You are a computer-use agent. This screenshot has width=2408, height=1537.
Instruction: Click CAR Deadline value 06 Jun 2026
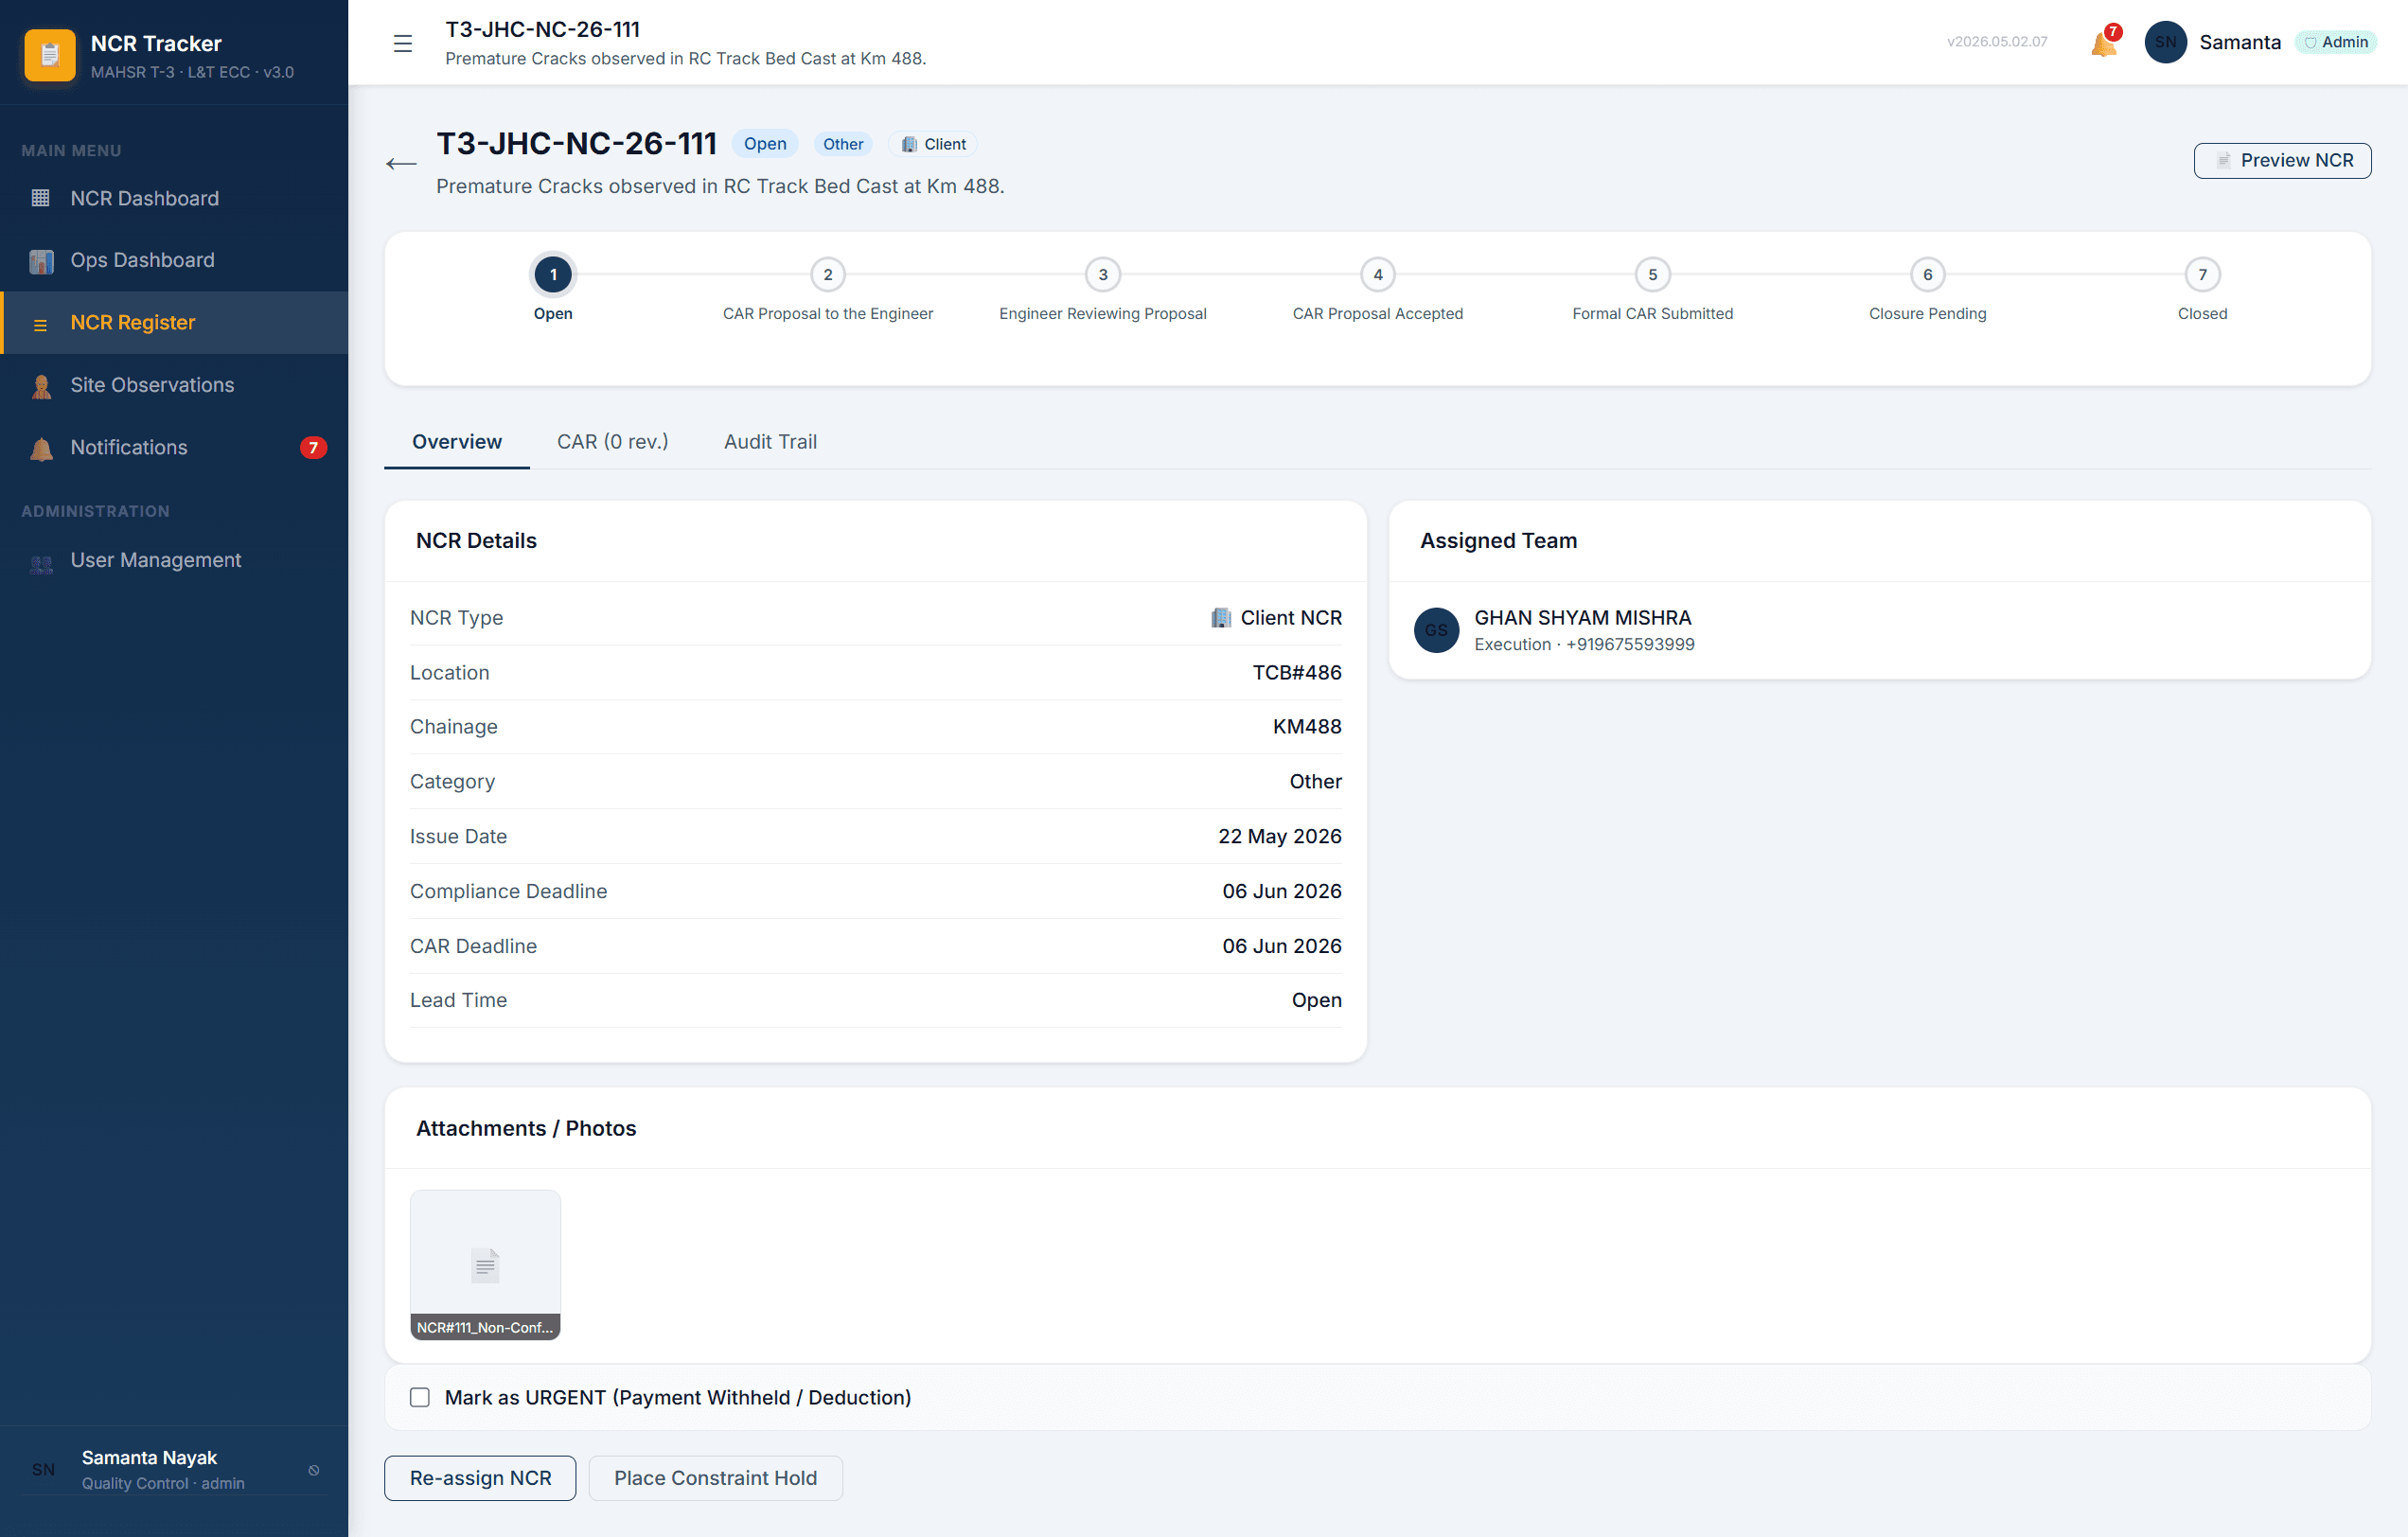[1282, 946]
